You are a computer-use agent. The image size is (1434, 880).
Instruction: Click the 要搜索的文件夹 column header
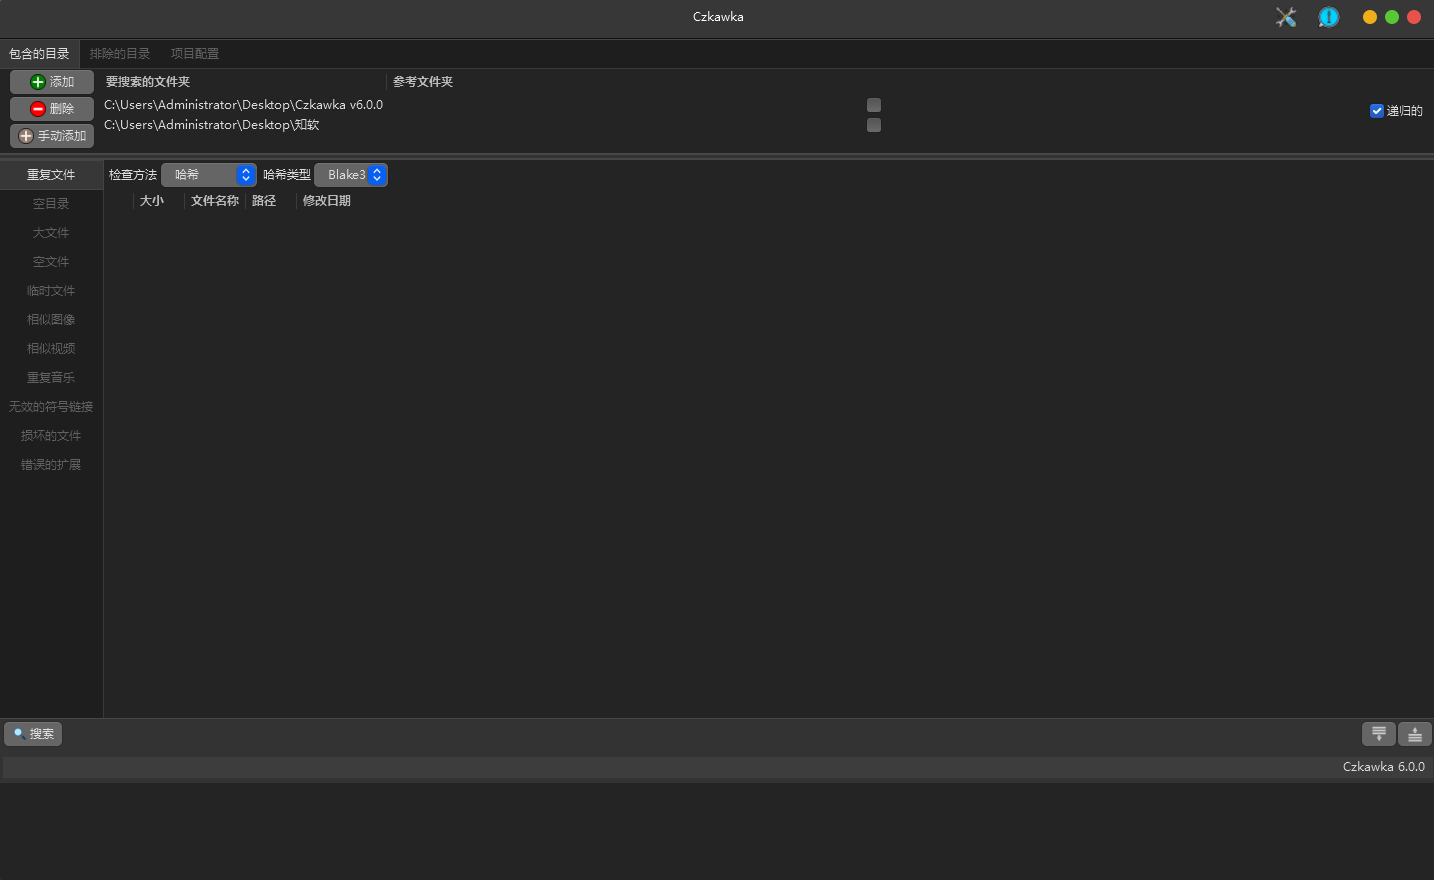148,82
